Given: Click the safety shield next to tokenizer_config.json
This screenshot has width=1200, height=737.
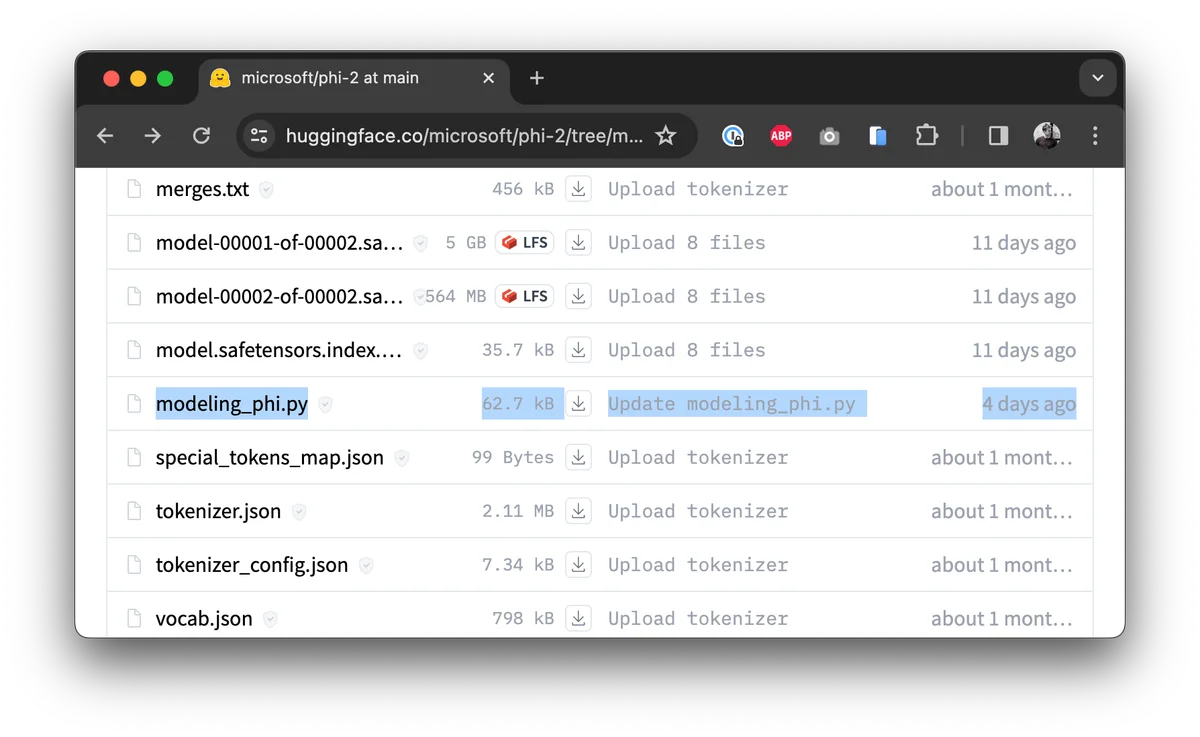Looking at the screenshot, I should point(366,565).
